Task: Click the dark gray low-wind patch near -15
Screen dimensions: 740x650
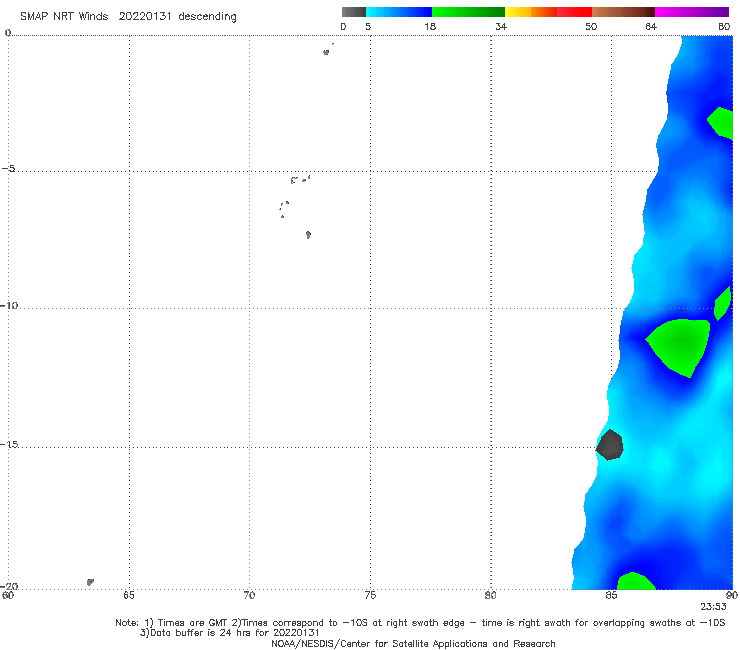Action: pos(610,445)
